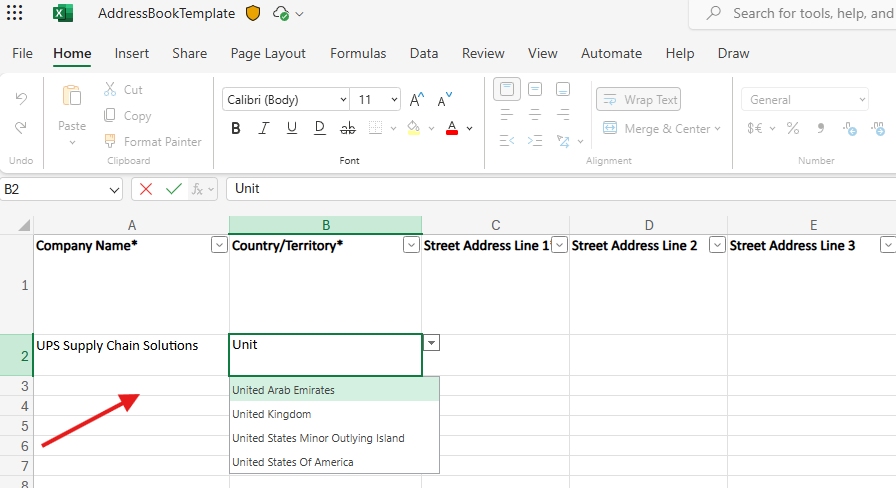Open the Draw tab
Image resolution: width=896 pixels, height=488 pixels.
733,53
